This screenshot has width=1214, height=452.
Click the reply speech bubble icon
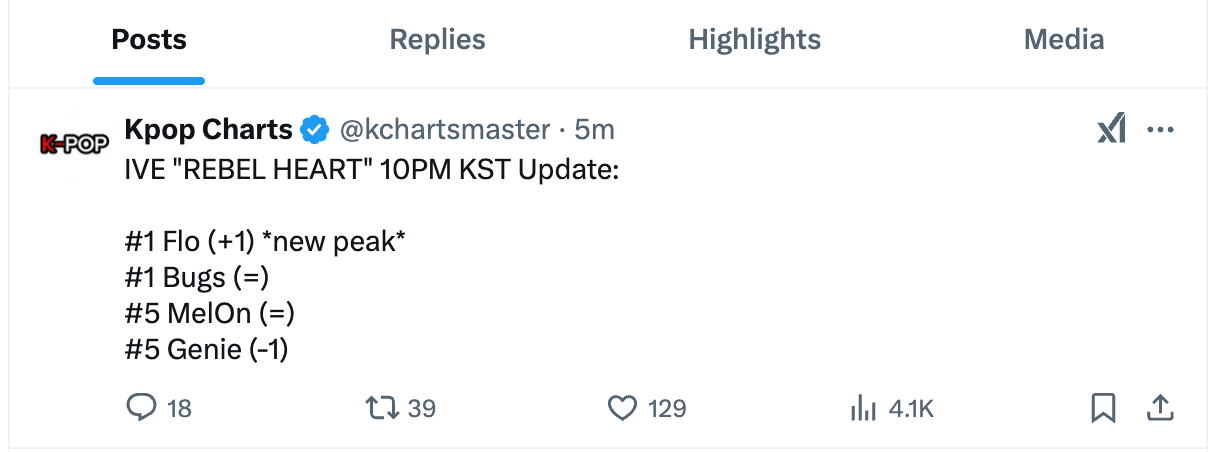(x=141, y=408)
